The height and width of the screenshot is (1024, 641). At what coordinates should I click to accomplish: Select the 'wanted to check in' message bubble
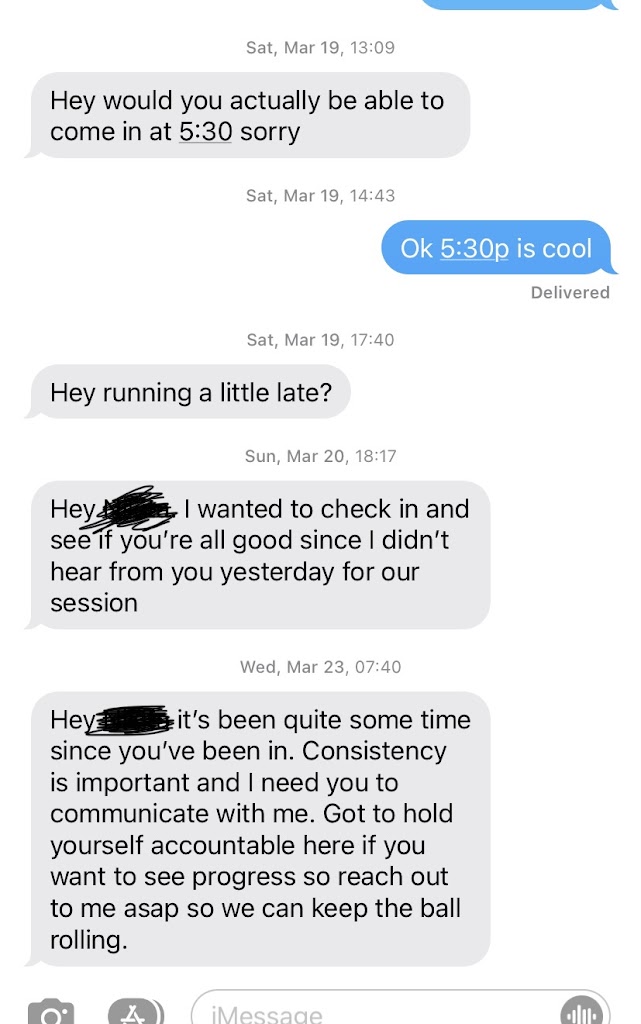[x=258, y=555]
